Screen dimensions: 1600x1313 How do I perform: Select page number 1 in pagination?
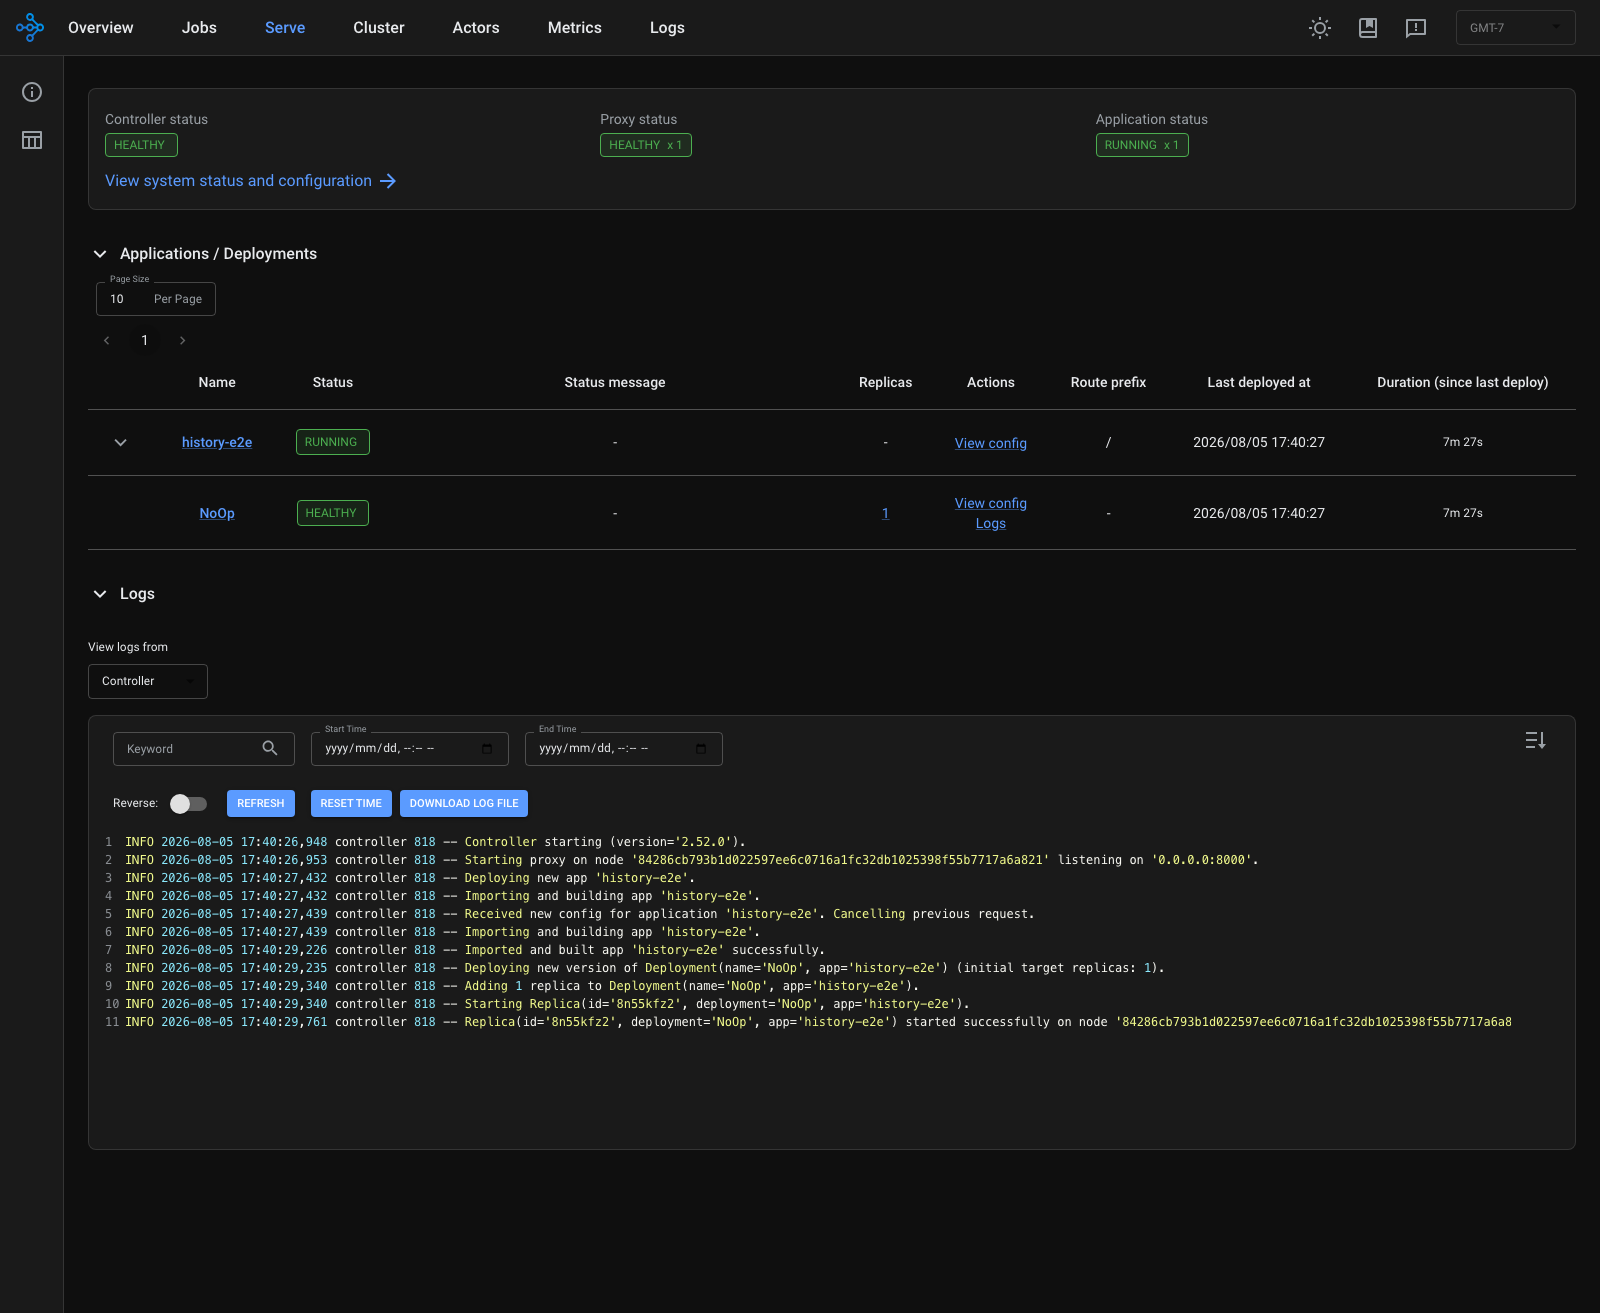click(x=145, y=341)
